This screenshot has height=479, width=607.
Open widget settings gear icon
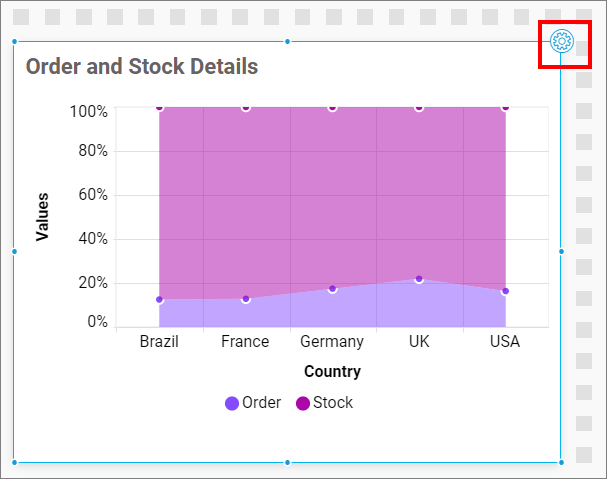coord(561,42)
